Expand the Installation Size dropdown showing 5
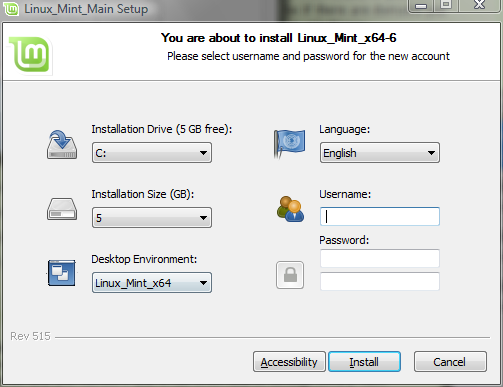This screenshot has width=503, height=387. point(152,218)
